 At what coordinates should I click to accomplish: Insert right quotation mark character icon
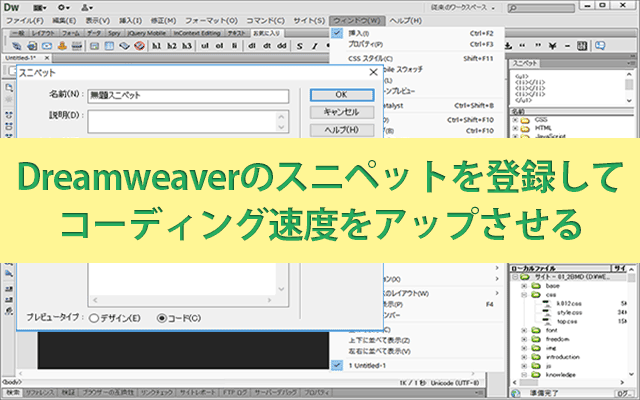point(538,46)
